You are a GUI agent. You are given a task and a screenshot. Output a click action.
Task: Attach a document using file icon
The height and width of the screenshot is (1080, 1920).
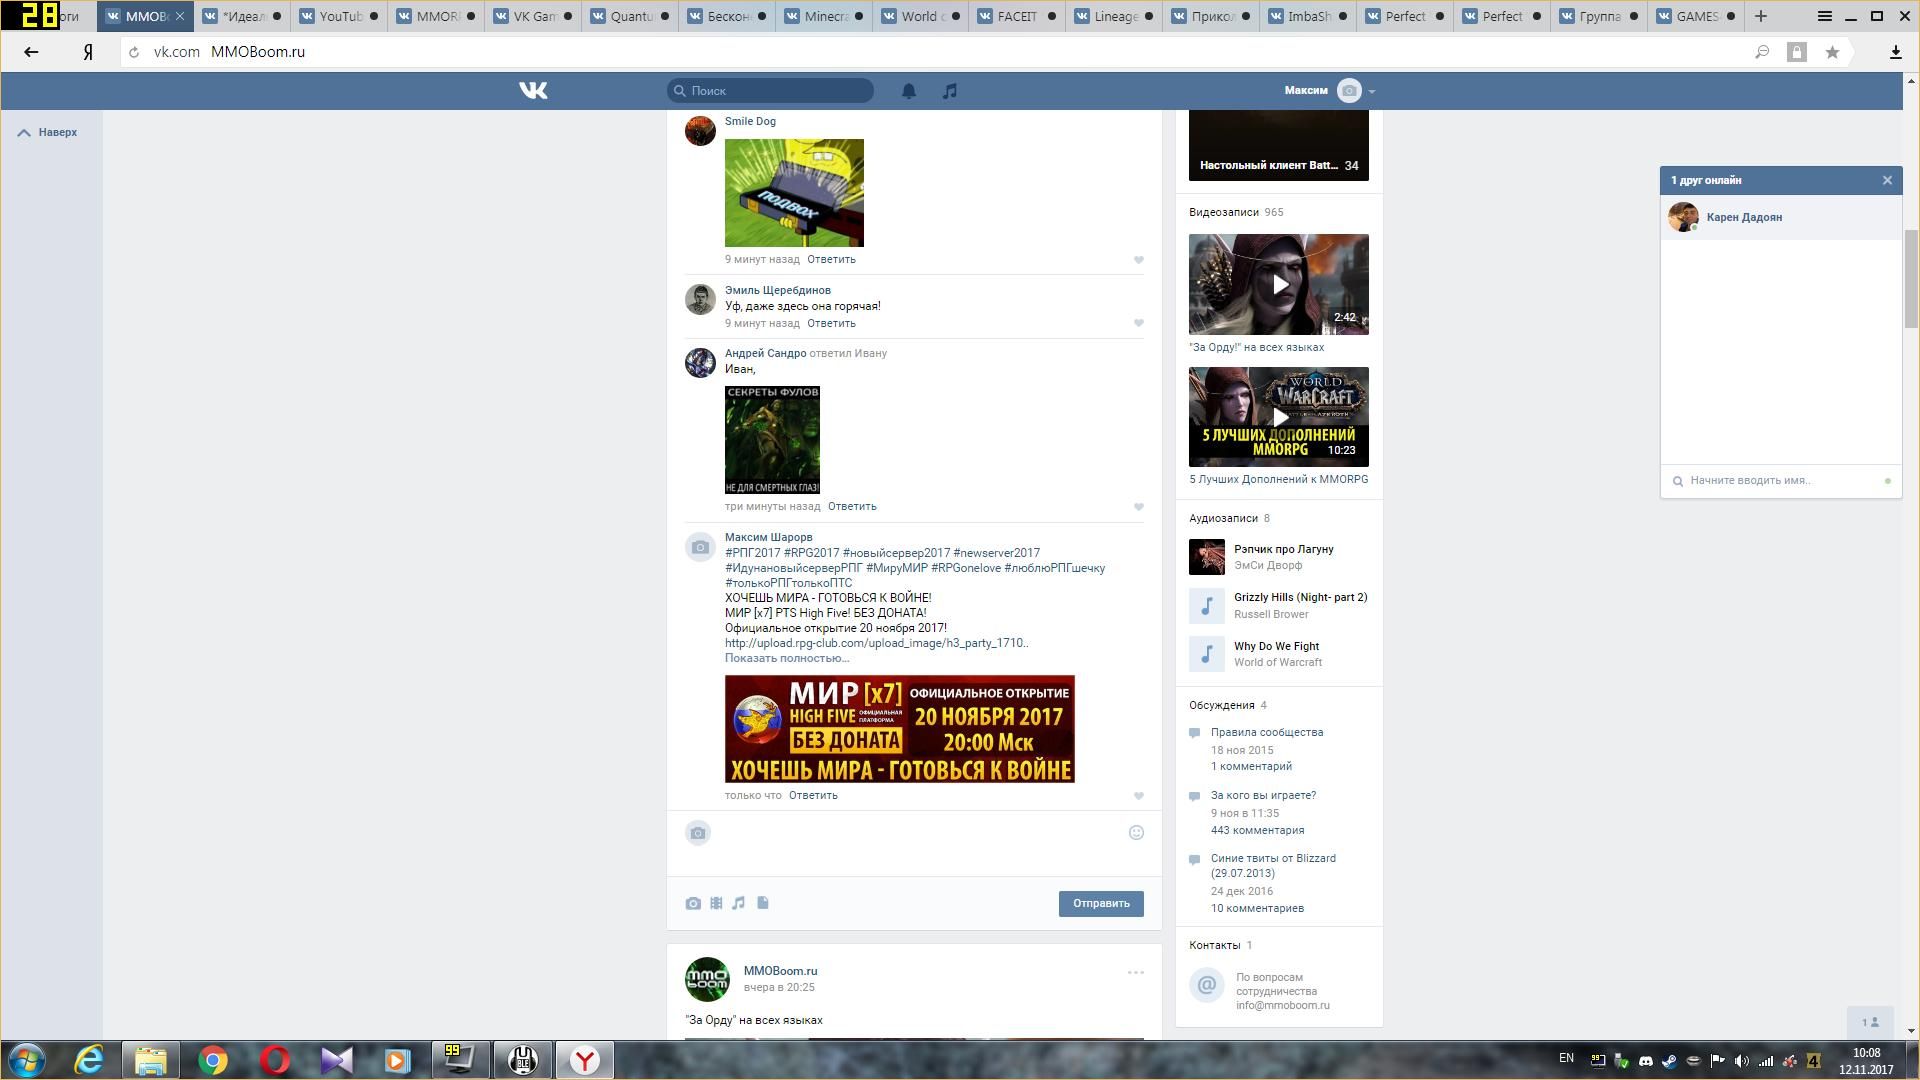[x=763, y=903]
